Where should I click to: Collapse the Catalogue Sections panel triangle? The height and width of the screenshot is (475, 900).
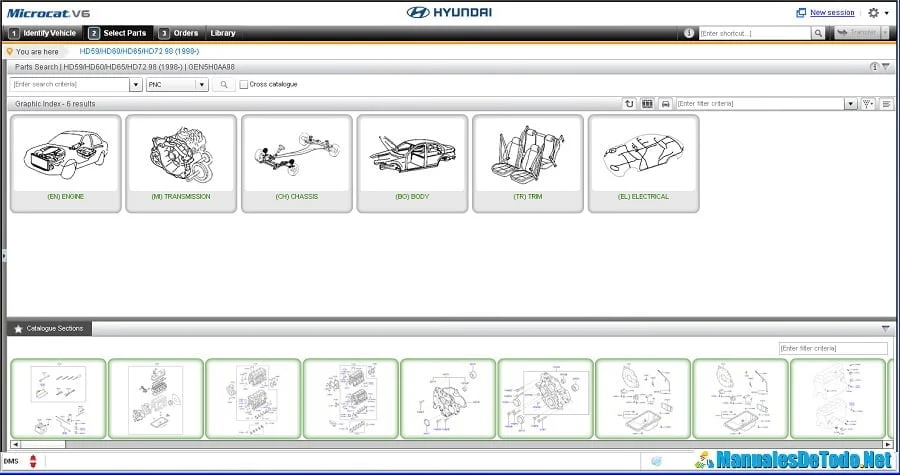886,329
